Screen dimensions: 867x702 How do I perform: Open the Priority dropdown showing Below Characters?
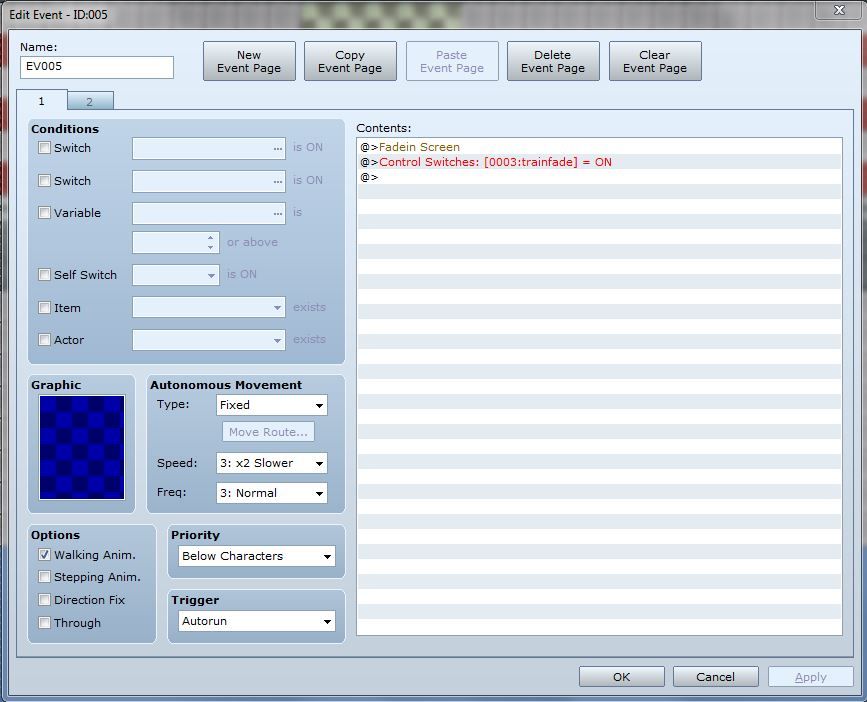pos(256,556)
